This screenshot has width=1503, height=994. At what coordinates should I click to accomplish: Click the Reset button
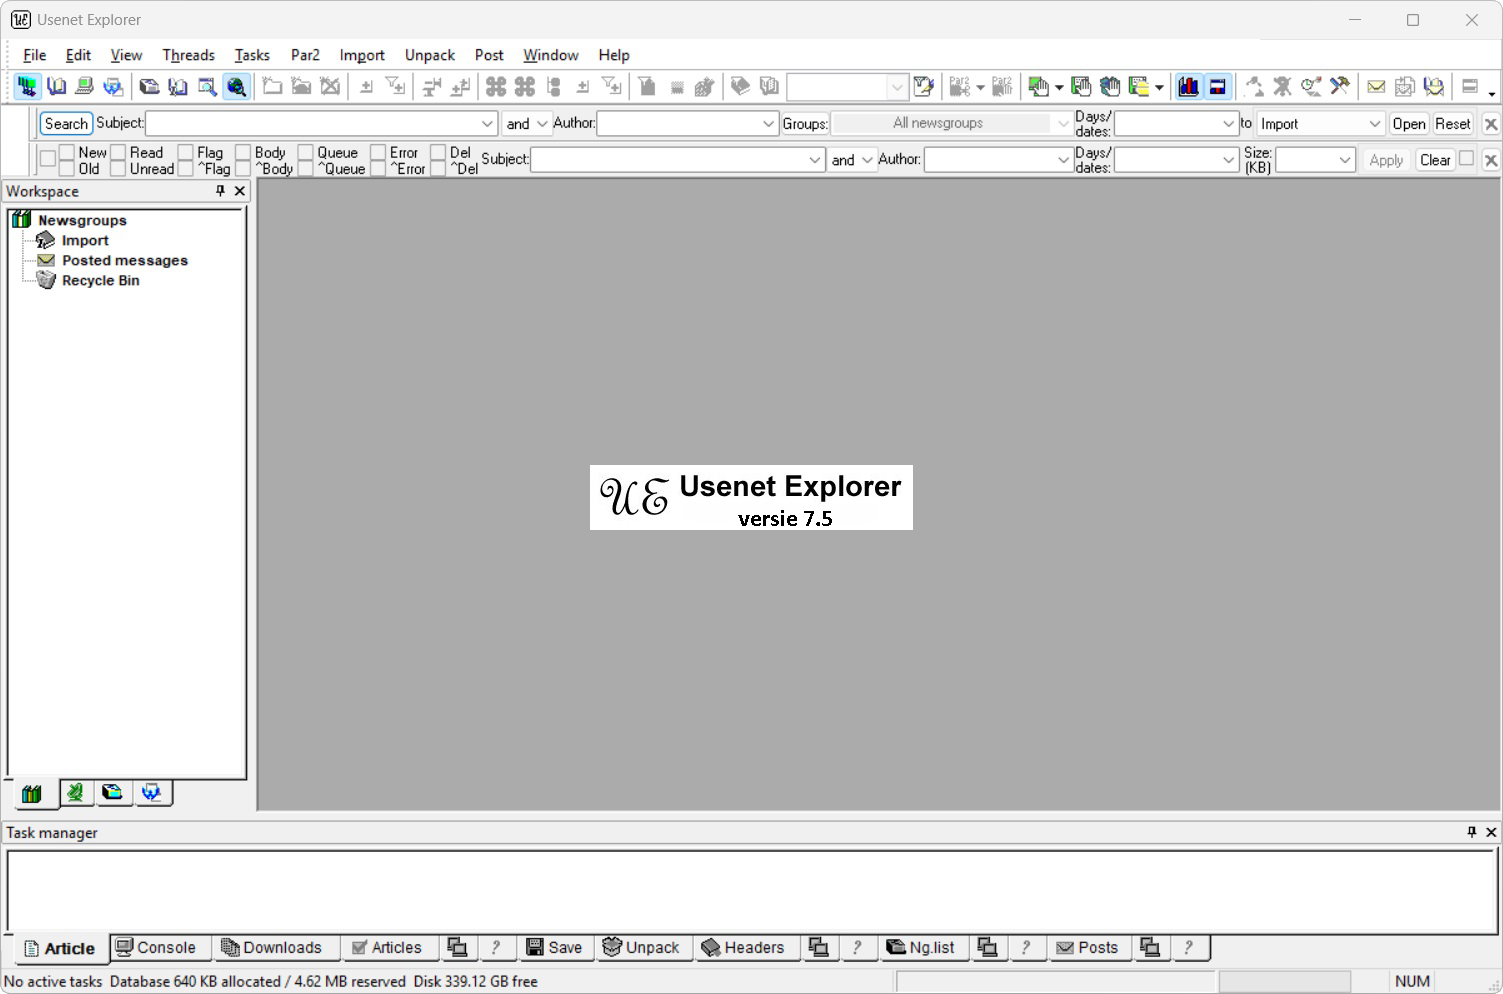[x=1452, y=124]
